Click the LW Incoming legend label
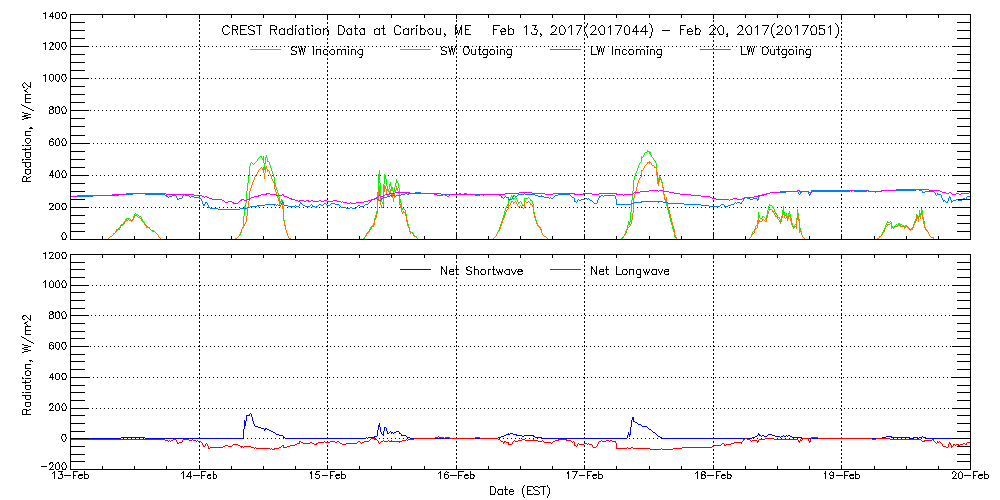This screenshot has height=500, width=1000. pyautogui.click(x=626, y=52)
